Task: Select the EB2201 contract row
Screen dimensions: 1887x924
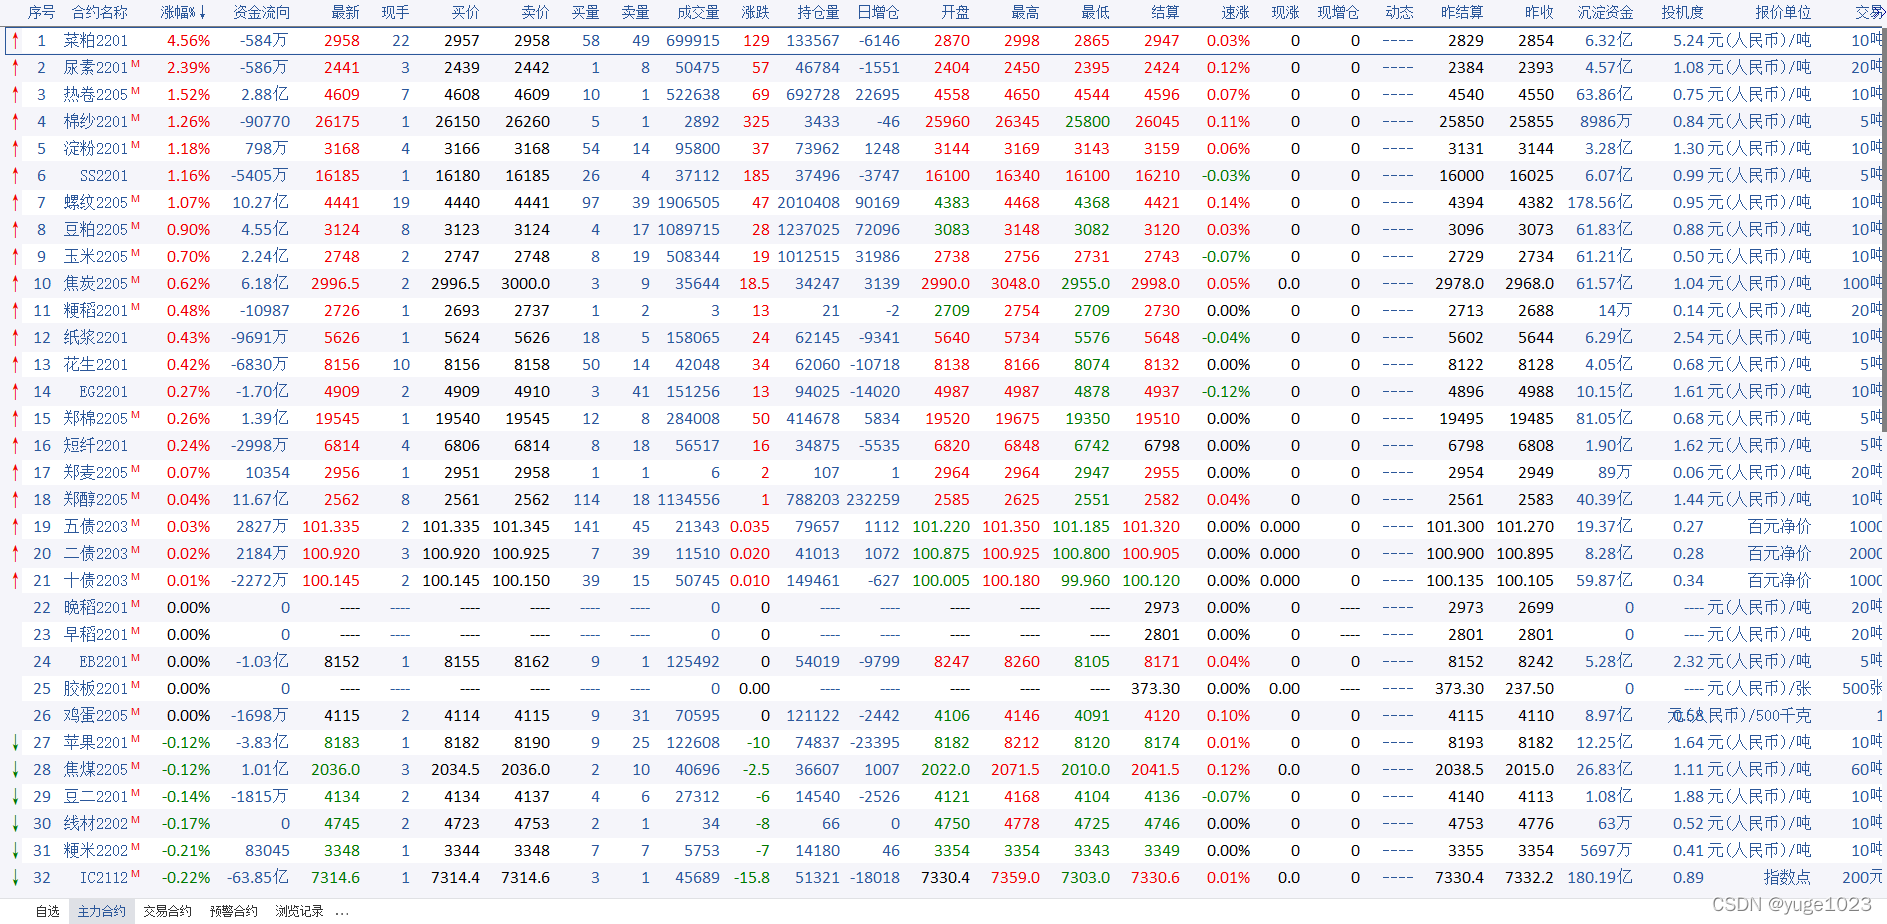Action: point(943,662)
